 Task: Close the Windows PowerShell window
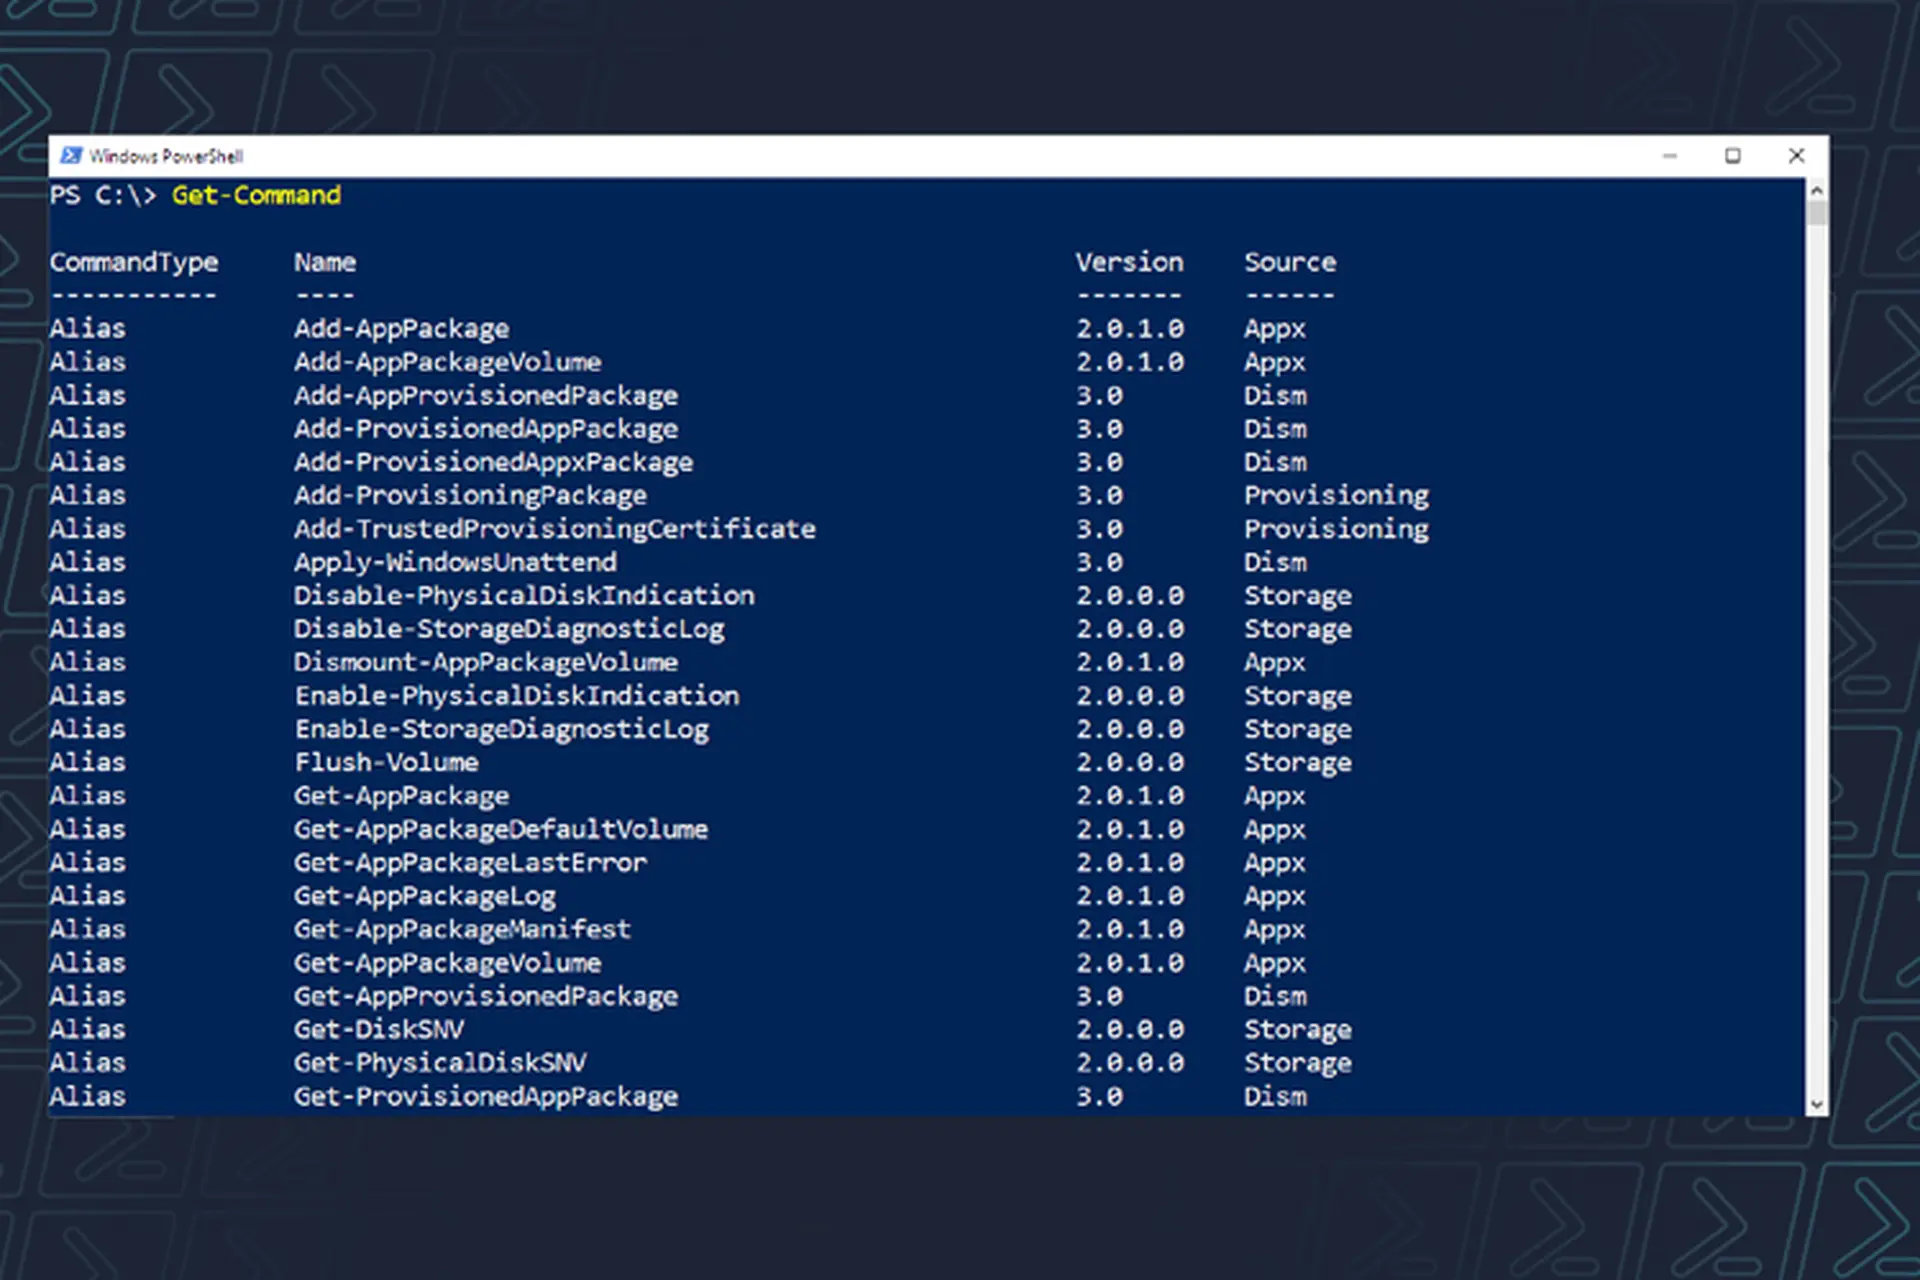(x=1796, y=156)
